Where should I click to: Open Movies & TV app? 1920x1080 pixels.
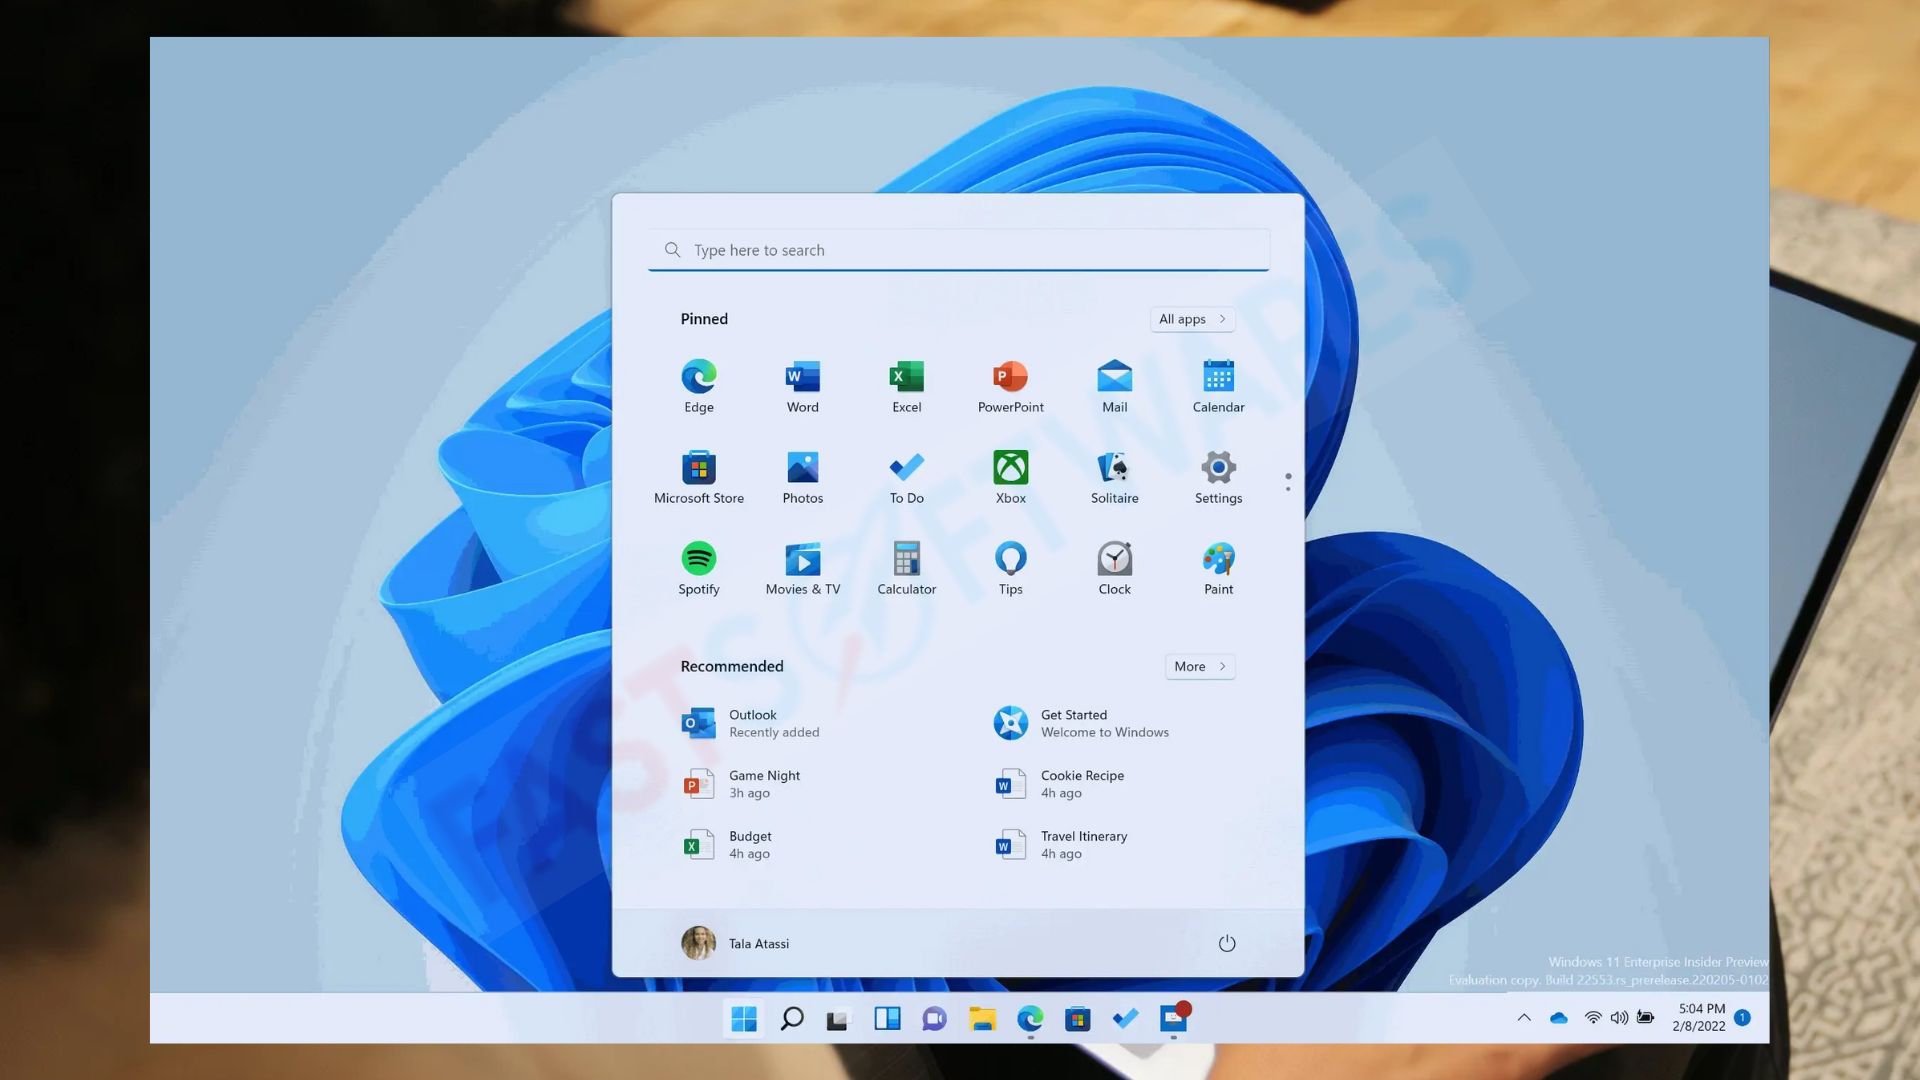pyautogui.click(x=803, y=568)
